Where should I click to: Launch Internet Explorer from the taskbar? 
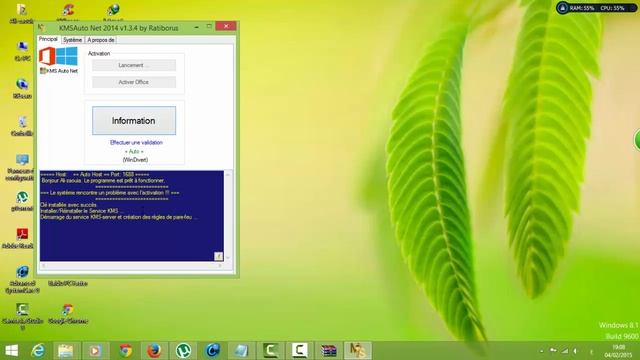coord(38,351)
